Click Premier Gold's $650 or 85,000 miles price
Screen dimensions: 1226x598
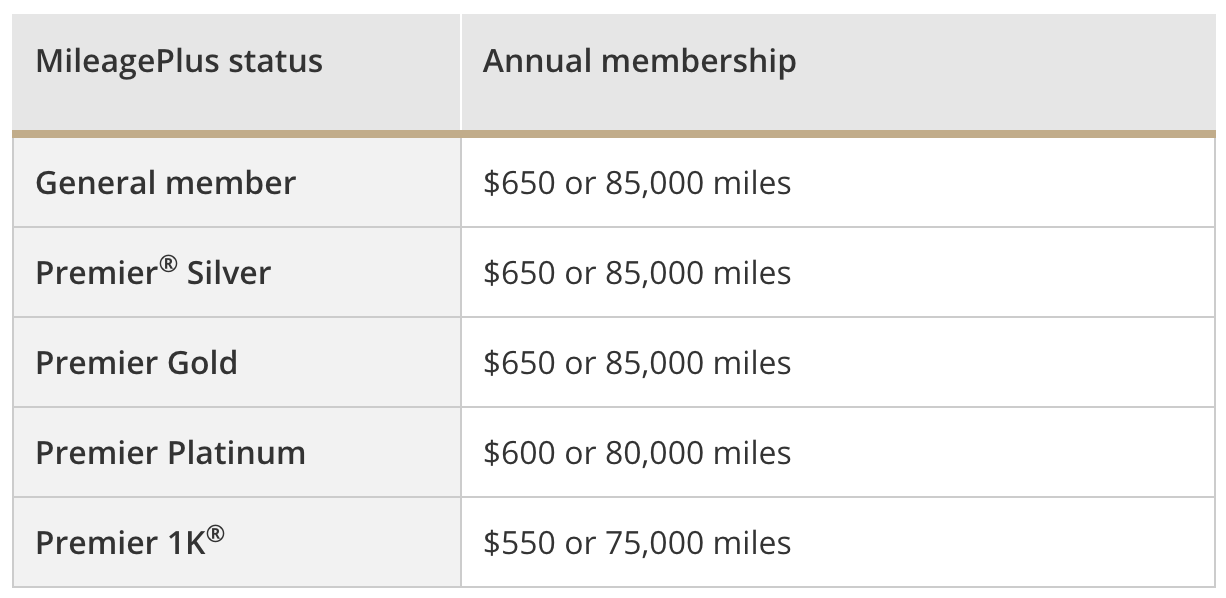(x=637, y=363)
